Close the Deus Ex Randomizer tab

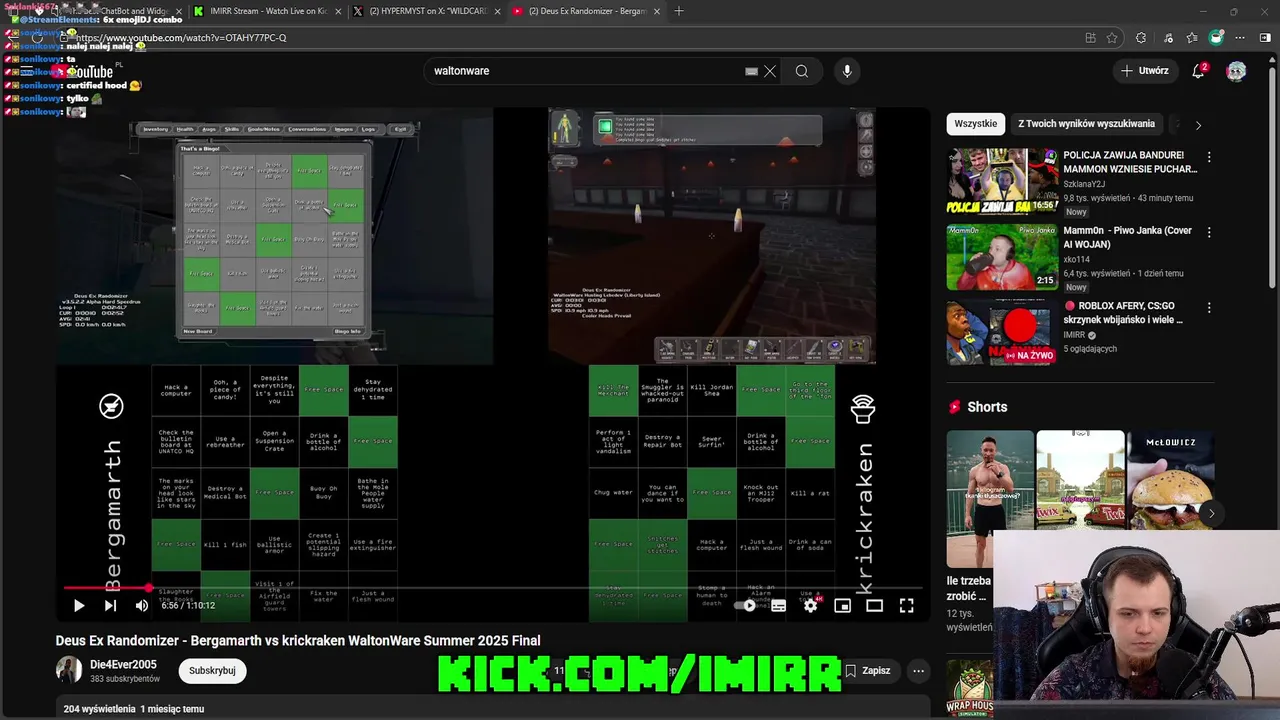click(656, 11)
